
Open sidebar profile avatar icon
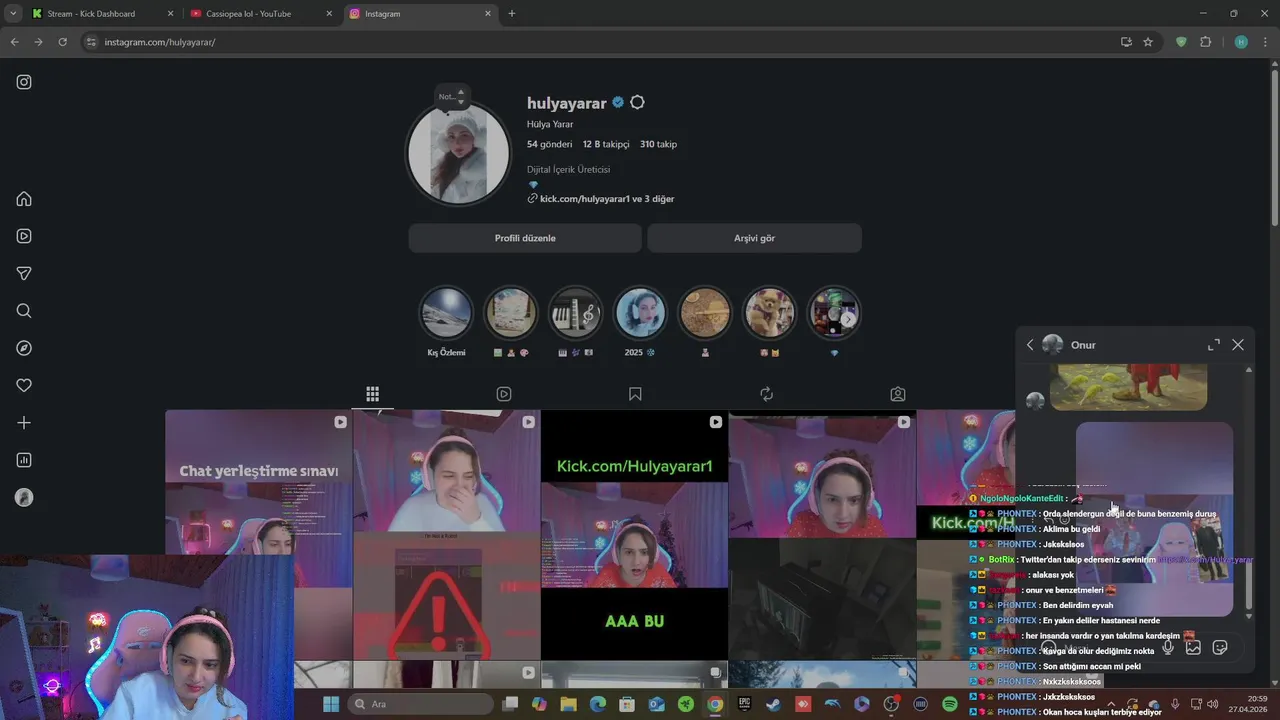pyautogui.click(x=24, y=497)
